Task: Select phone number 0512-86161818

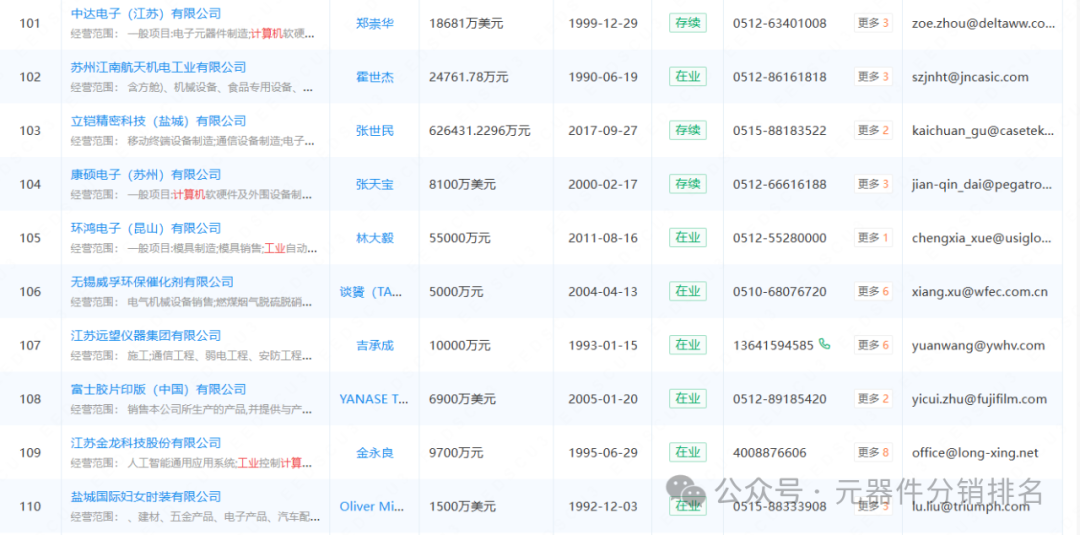Action: coord(780,77)
